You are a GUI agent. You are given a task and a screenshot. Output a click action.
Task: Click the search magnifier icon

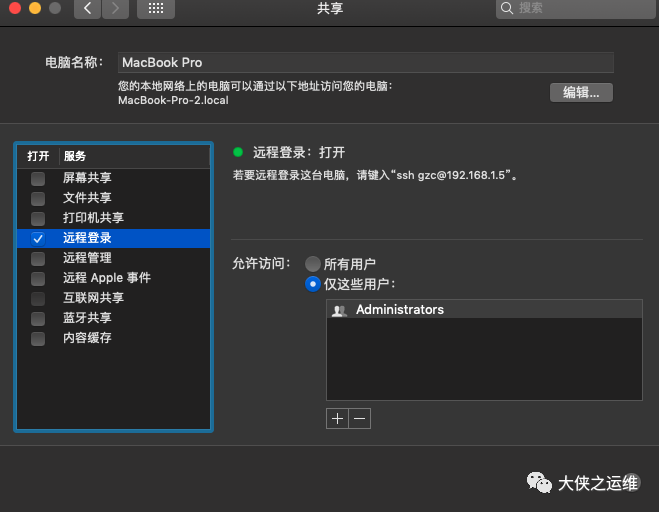[x=507, y=8]
